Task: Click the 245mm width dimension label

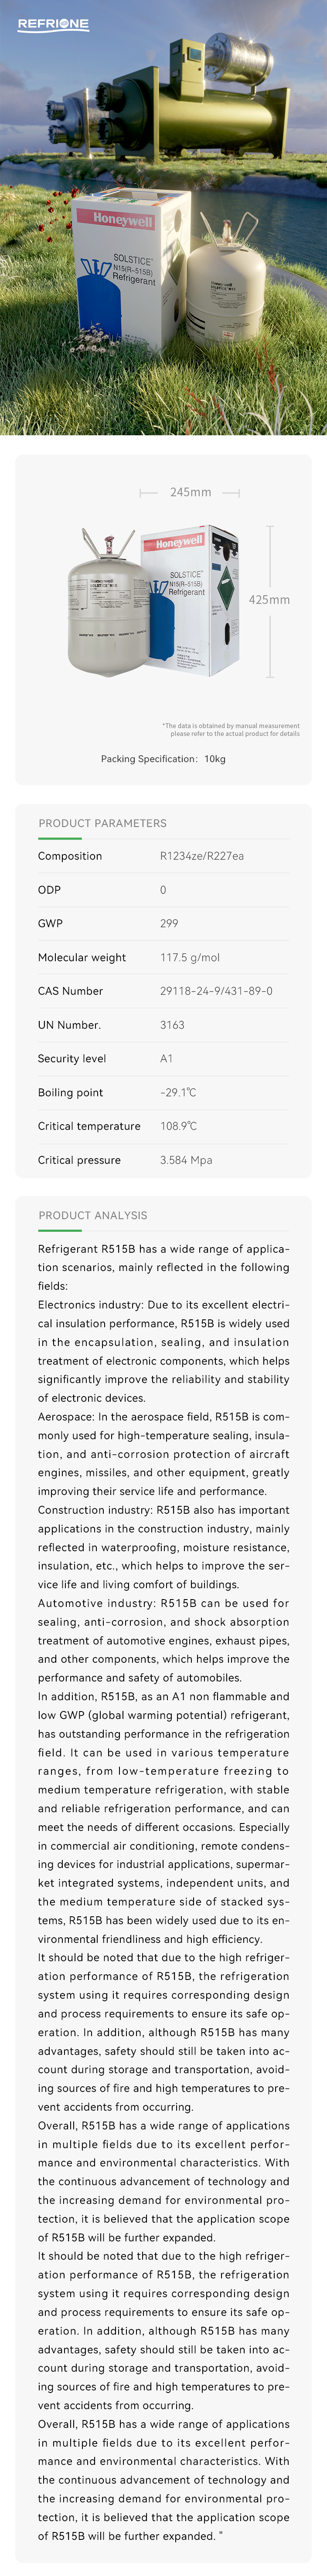Action: [190, 492]
